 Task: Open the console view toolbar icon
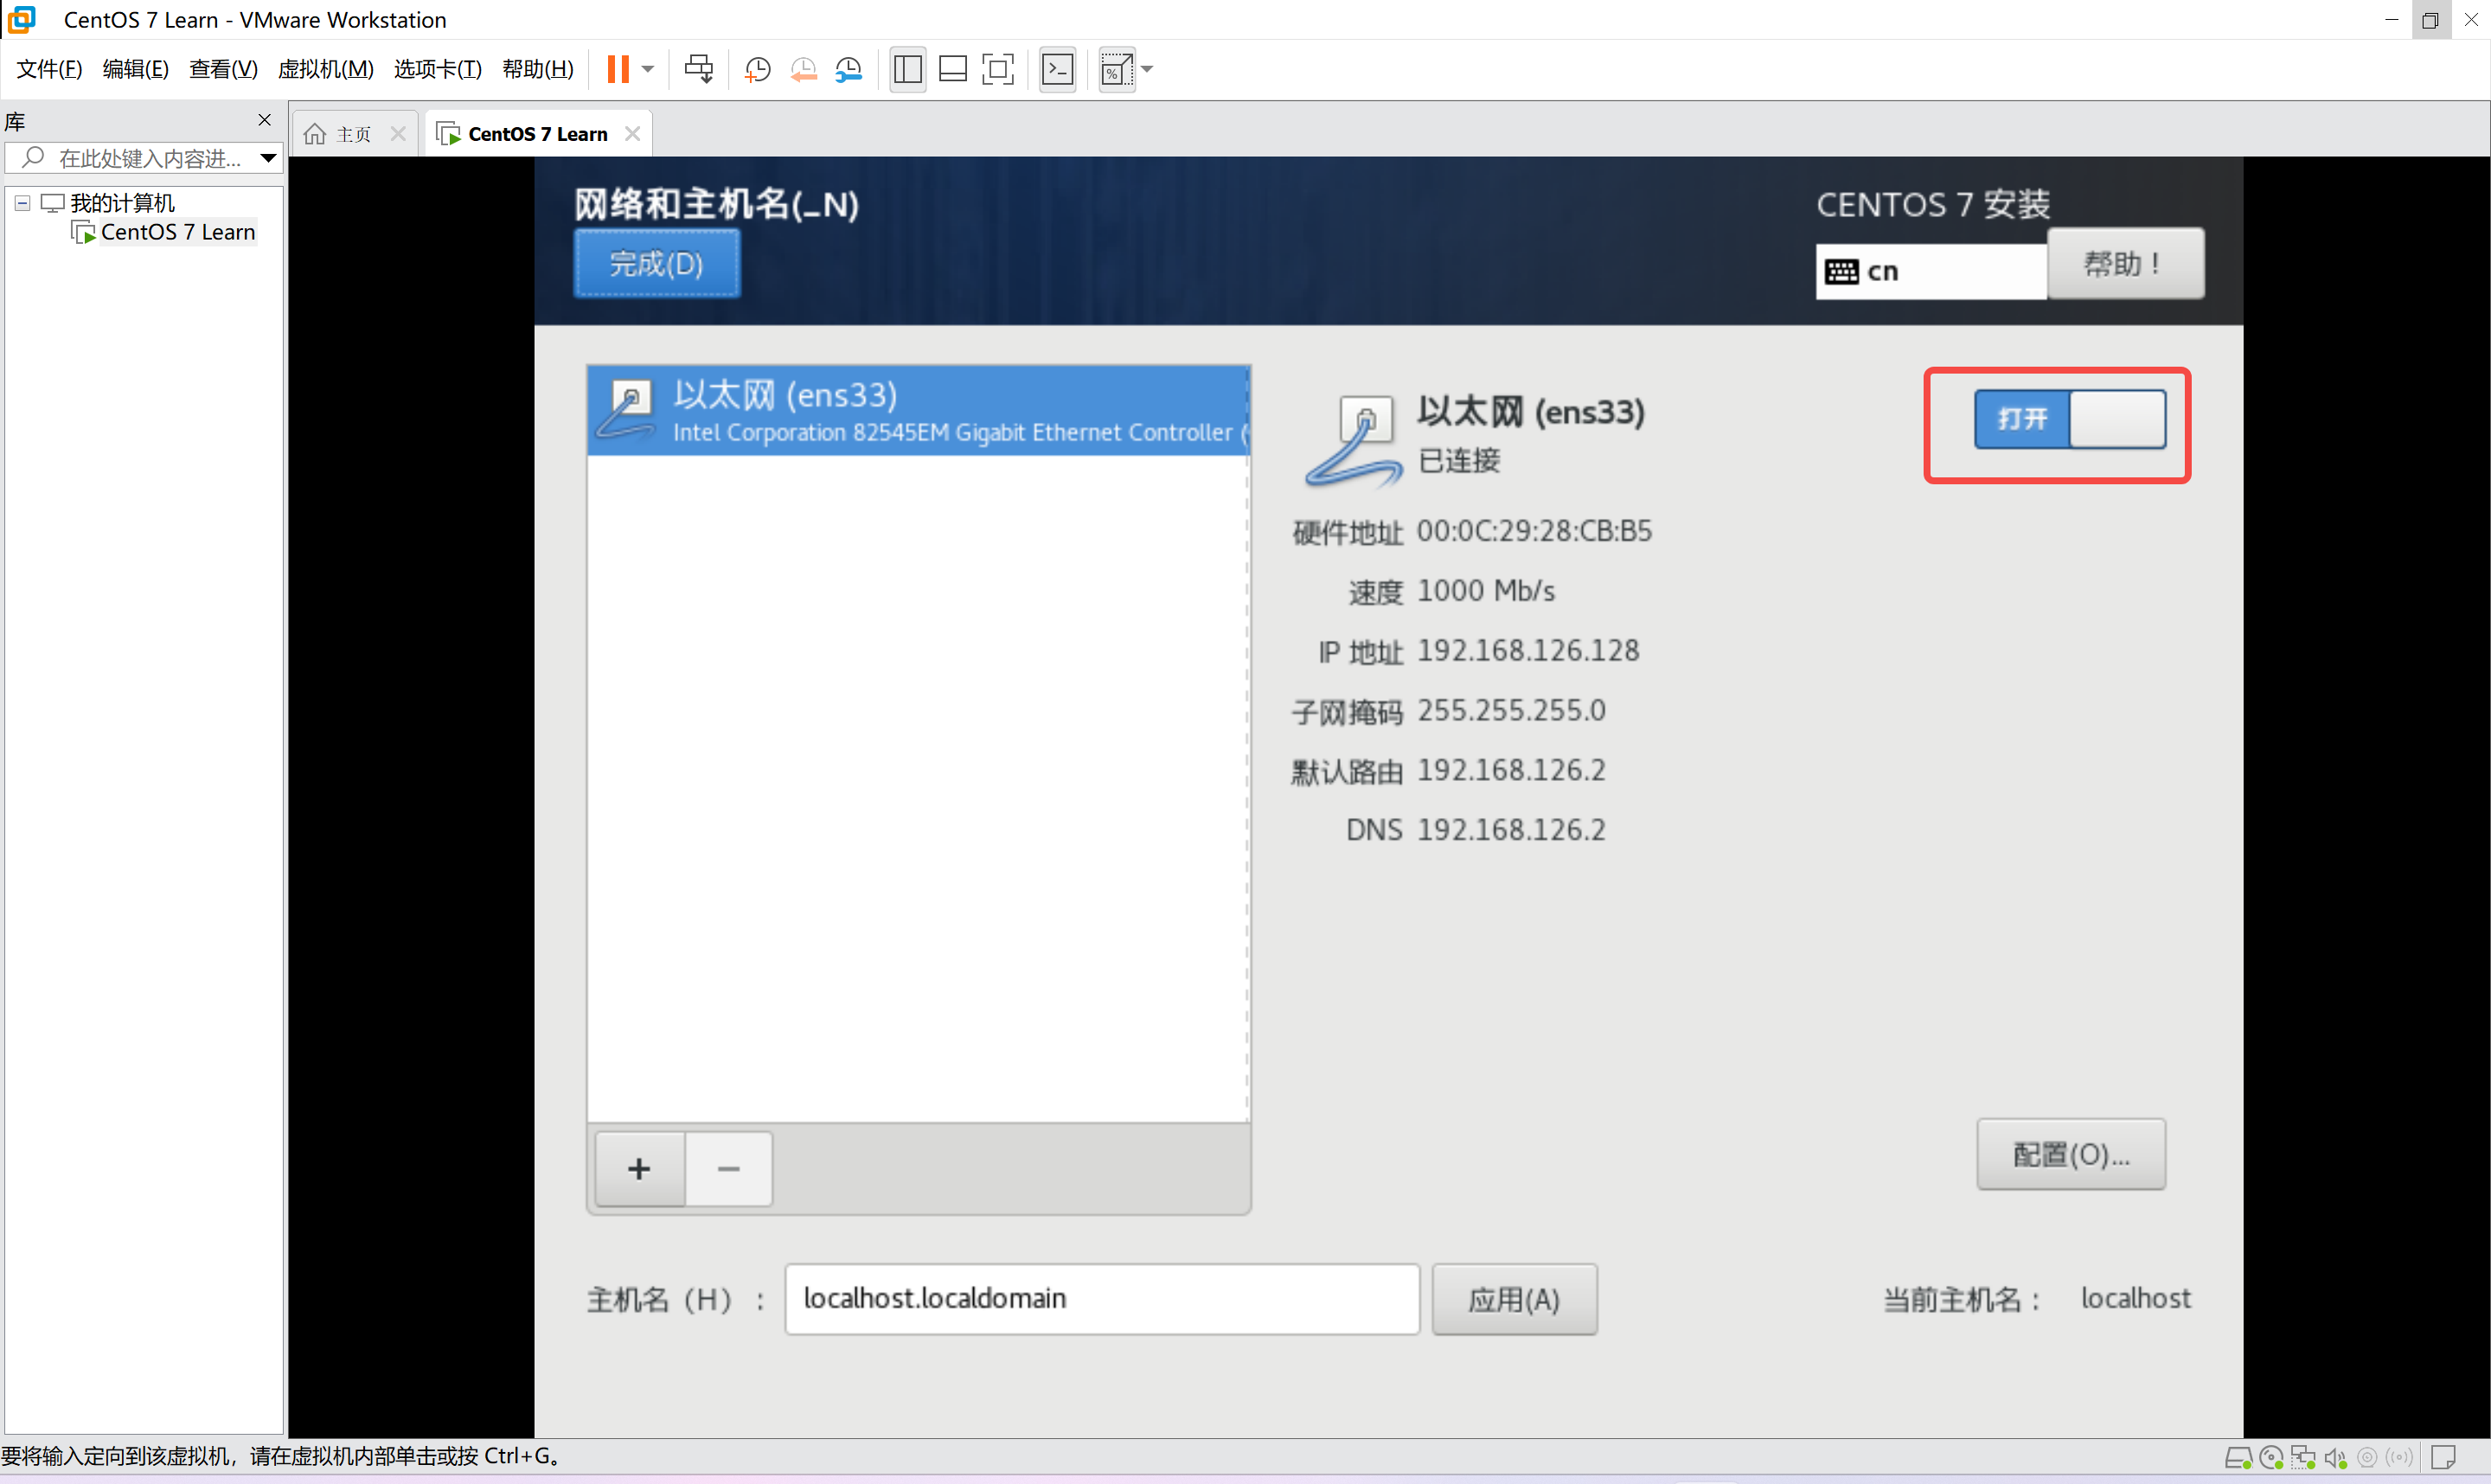point(1057,69)
